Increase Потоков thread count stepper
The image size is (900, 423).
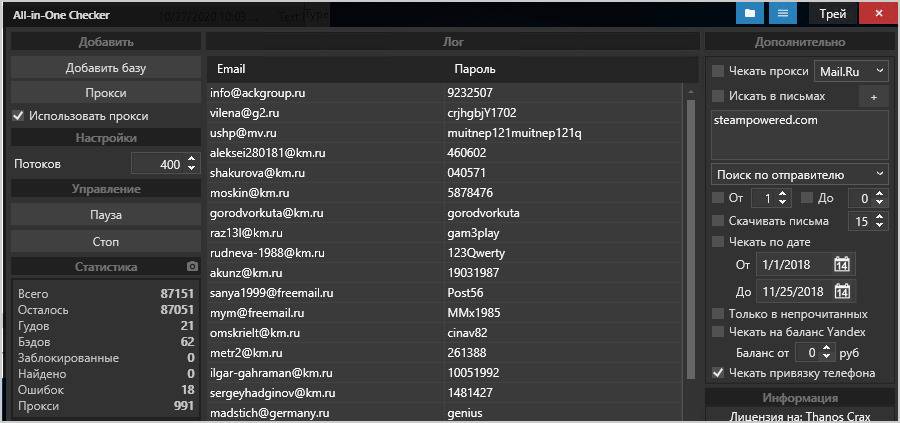pyautogui.click(x=191, y=160)
